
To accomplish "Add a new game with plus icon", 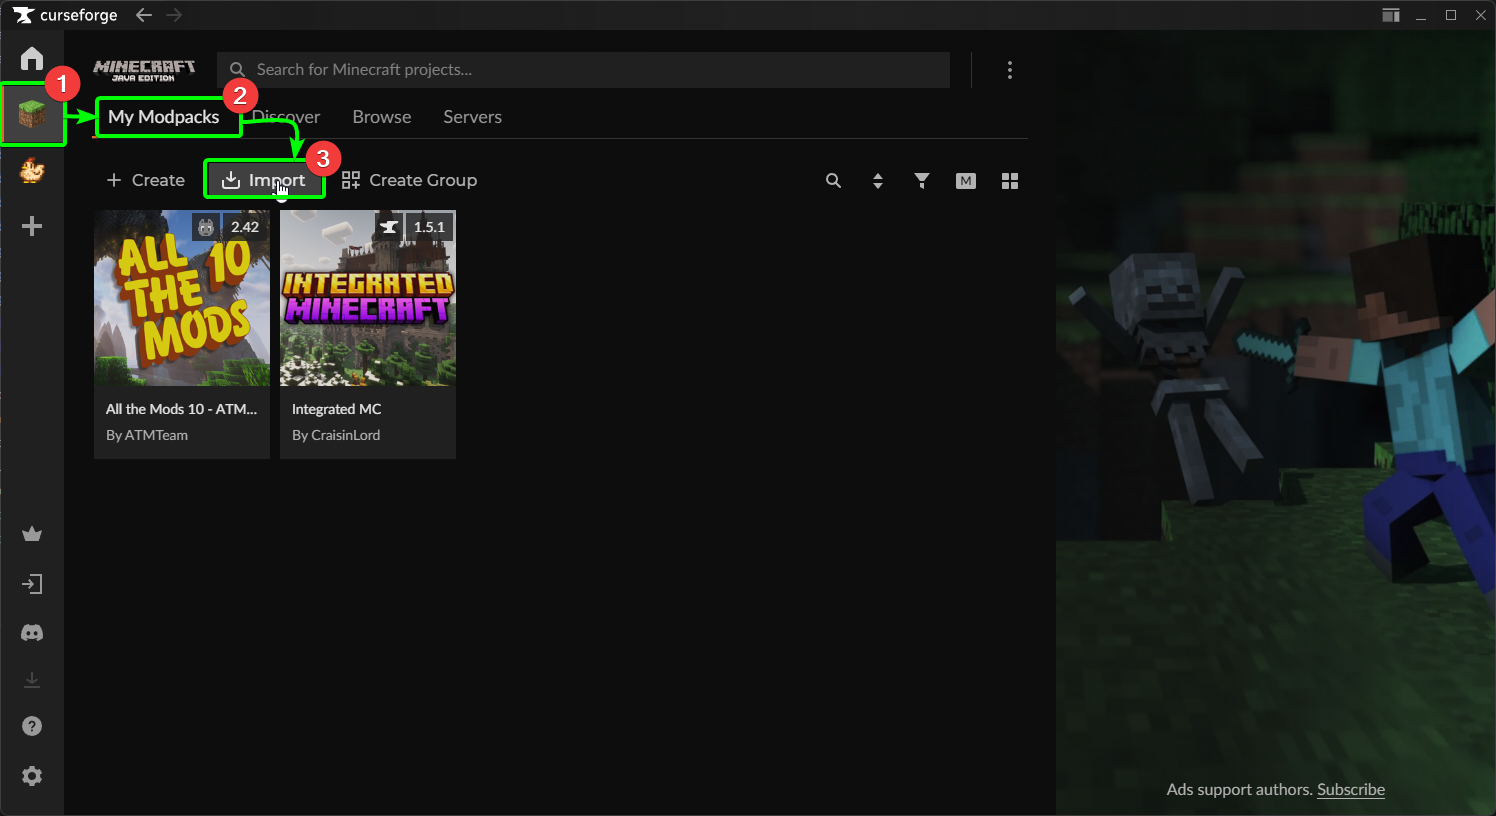I will tap(32, 226).
